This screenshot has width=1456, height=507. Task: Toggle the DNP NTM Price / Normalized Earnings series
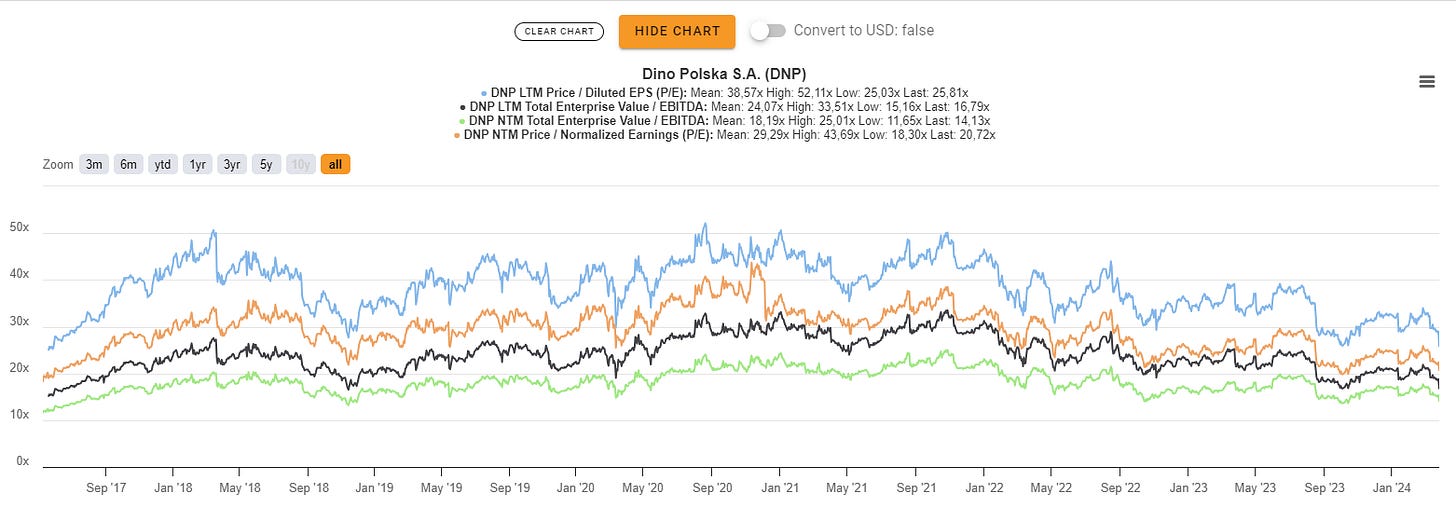point(727,134)
